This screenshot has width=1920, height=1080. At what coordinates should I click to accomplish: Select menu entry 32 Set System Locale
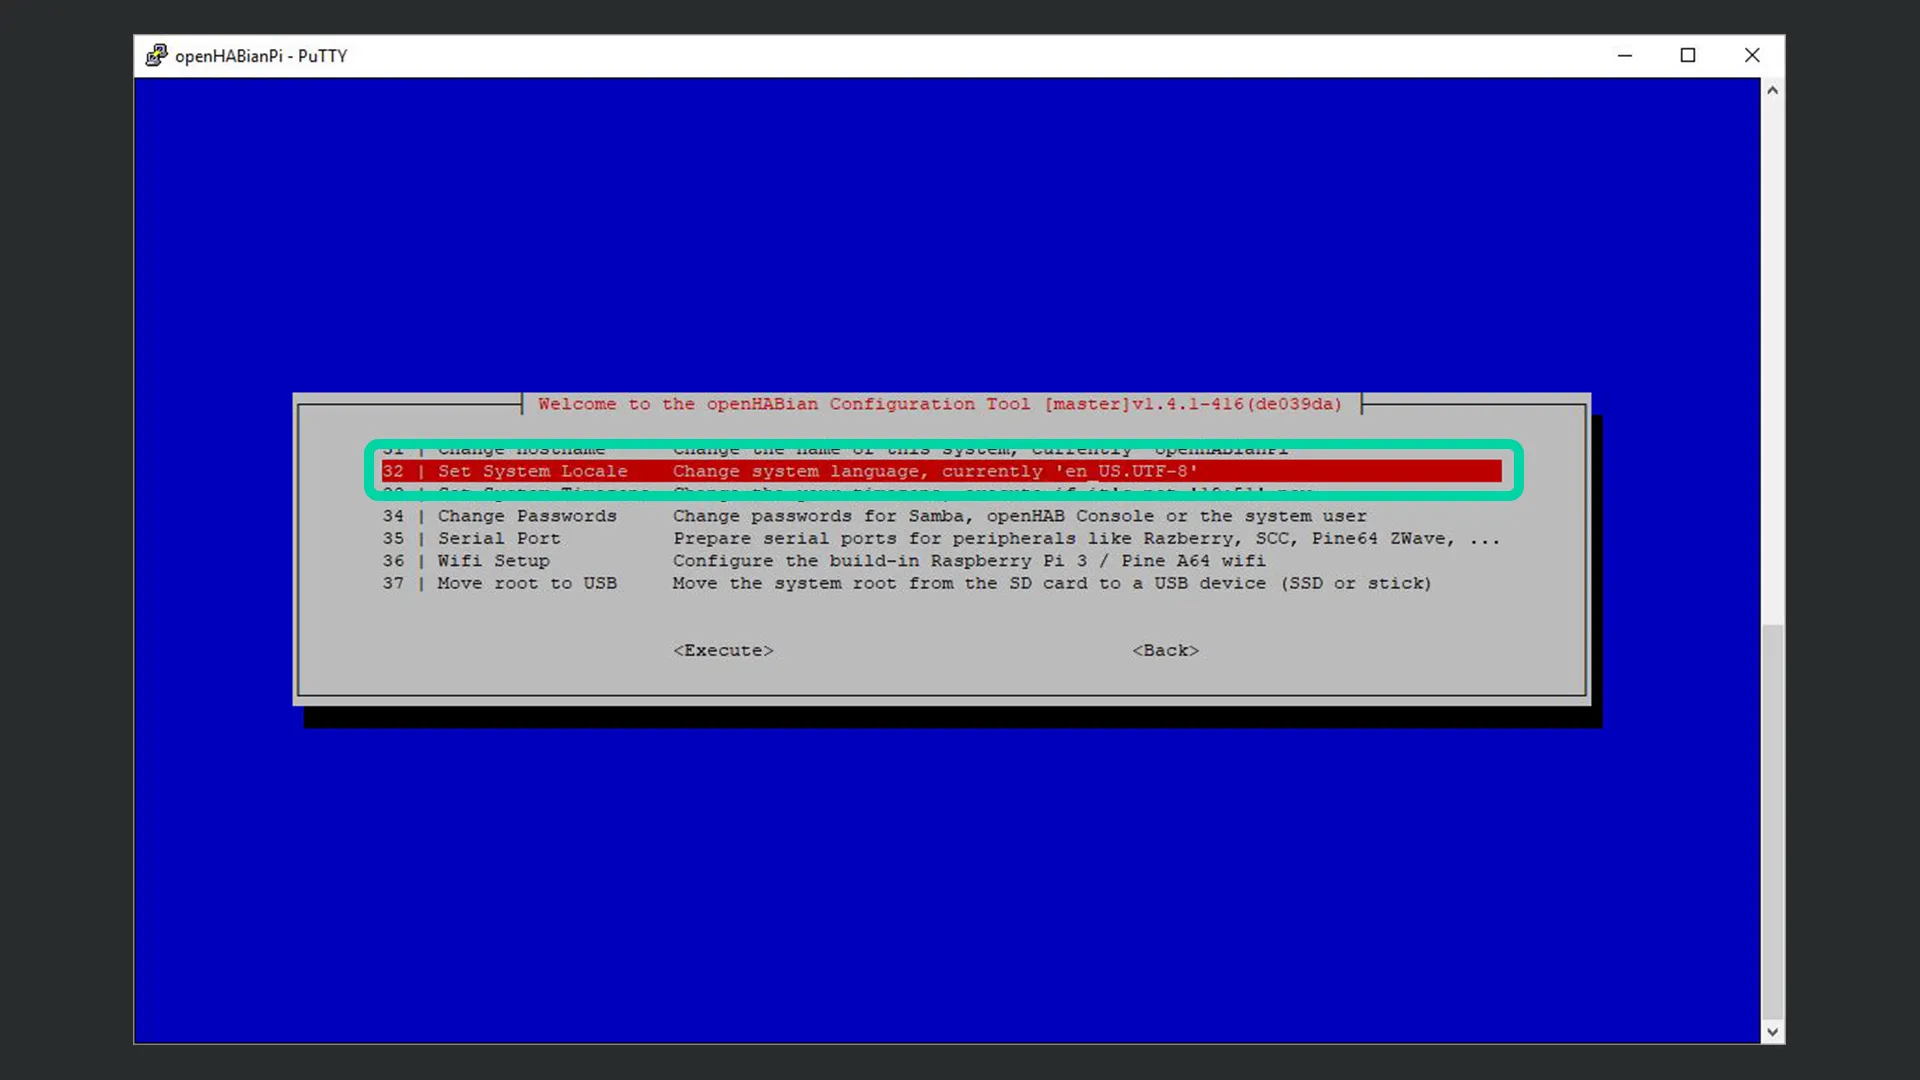point(941,471)
